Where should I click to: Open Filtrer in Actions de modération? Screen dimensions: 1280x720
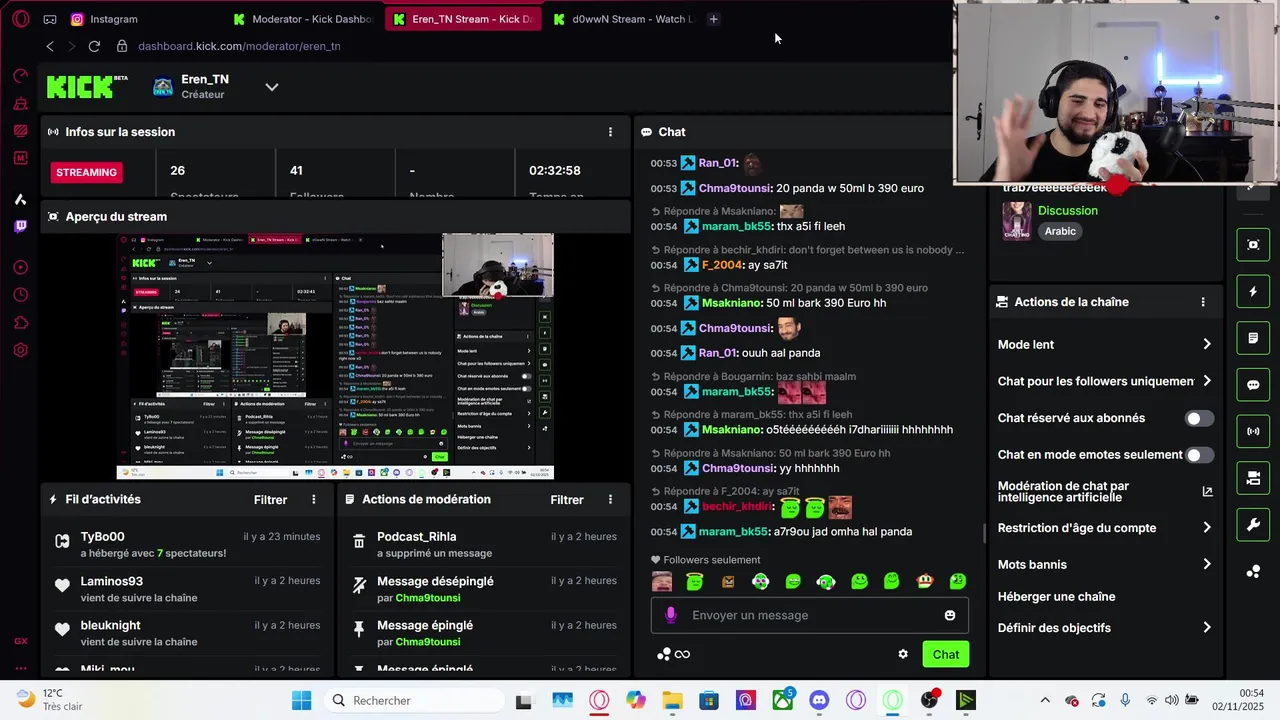(x=567, y=499)
